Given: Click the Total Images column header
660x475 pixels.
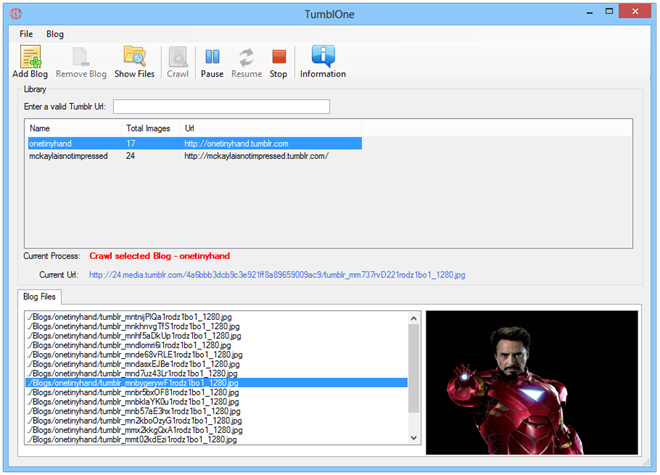Looking at the screenshot, I should pyautogui.click(x=151, y=128).
